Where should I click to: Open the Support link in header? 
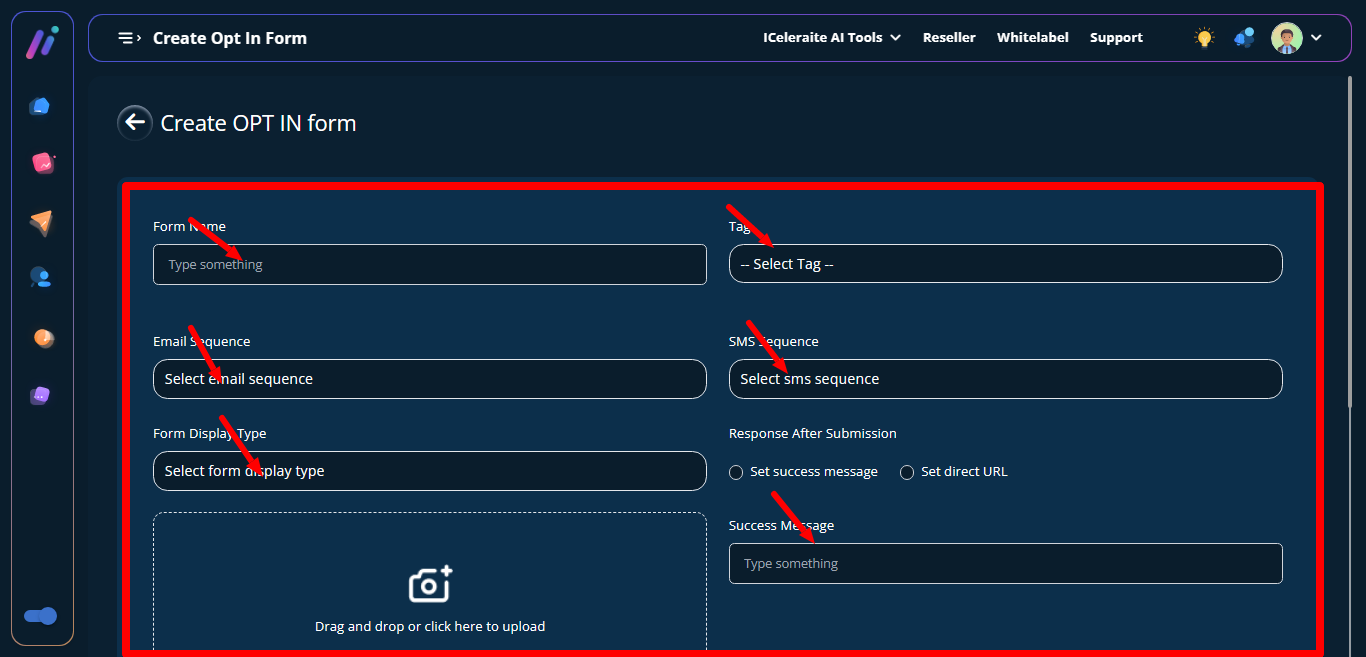click(x=1116, y=38)
